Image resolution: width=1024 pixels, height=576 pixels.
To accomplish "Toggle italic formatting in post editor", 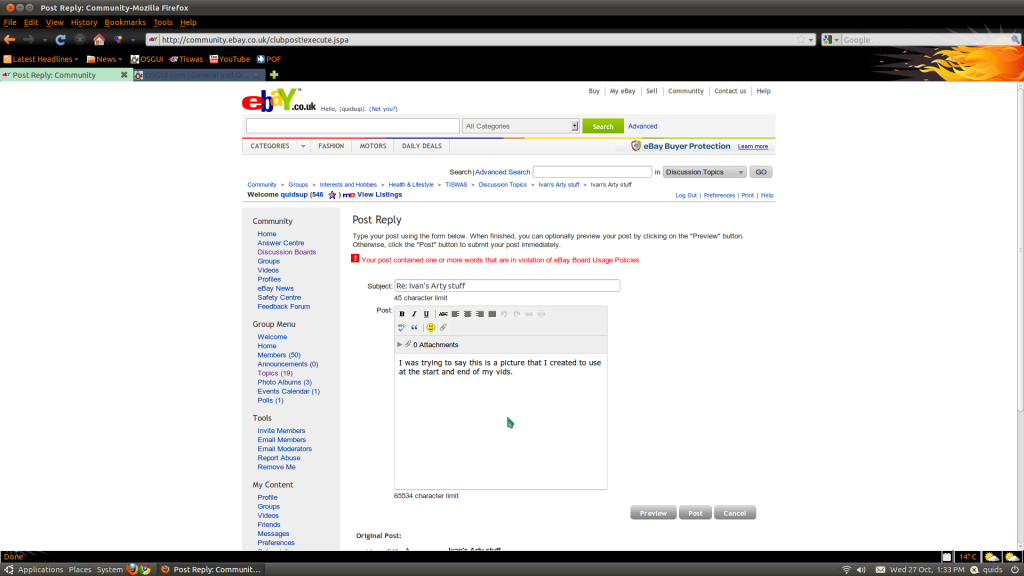I will (x=414, y=314).
